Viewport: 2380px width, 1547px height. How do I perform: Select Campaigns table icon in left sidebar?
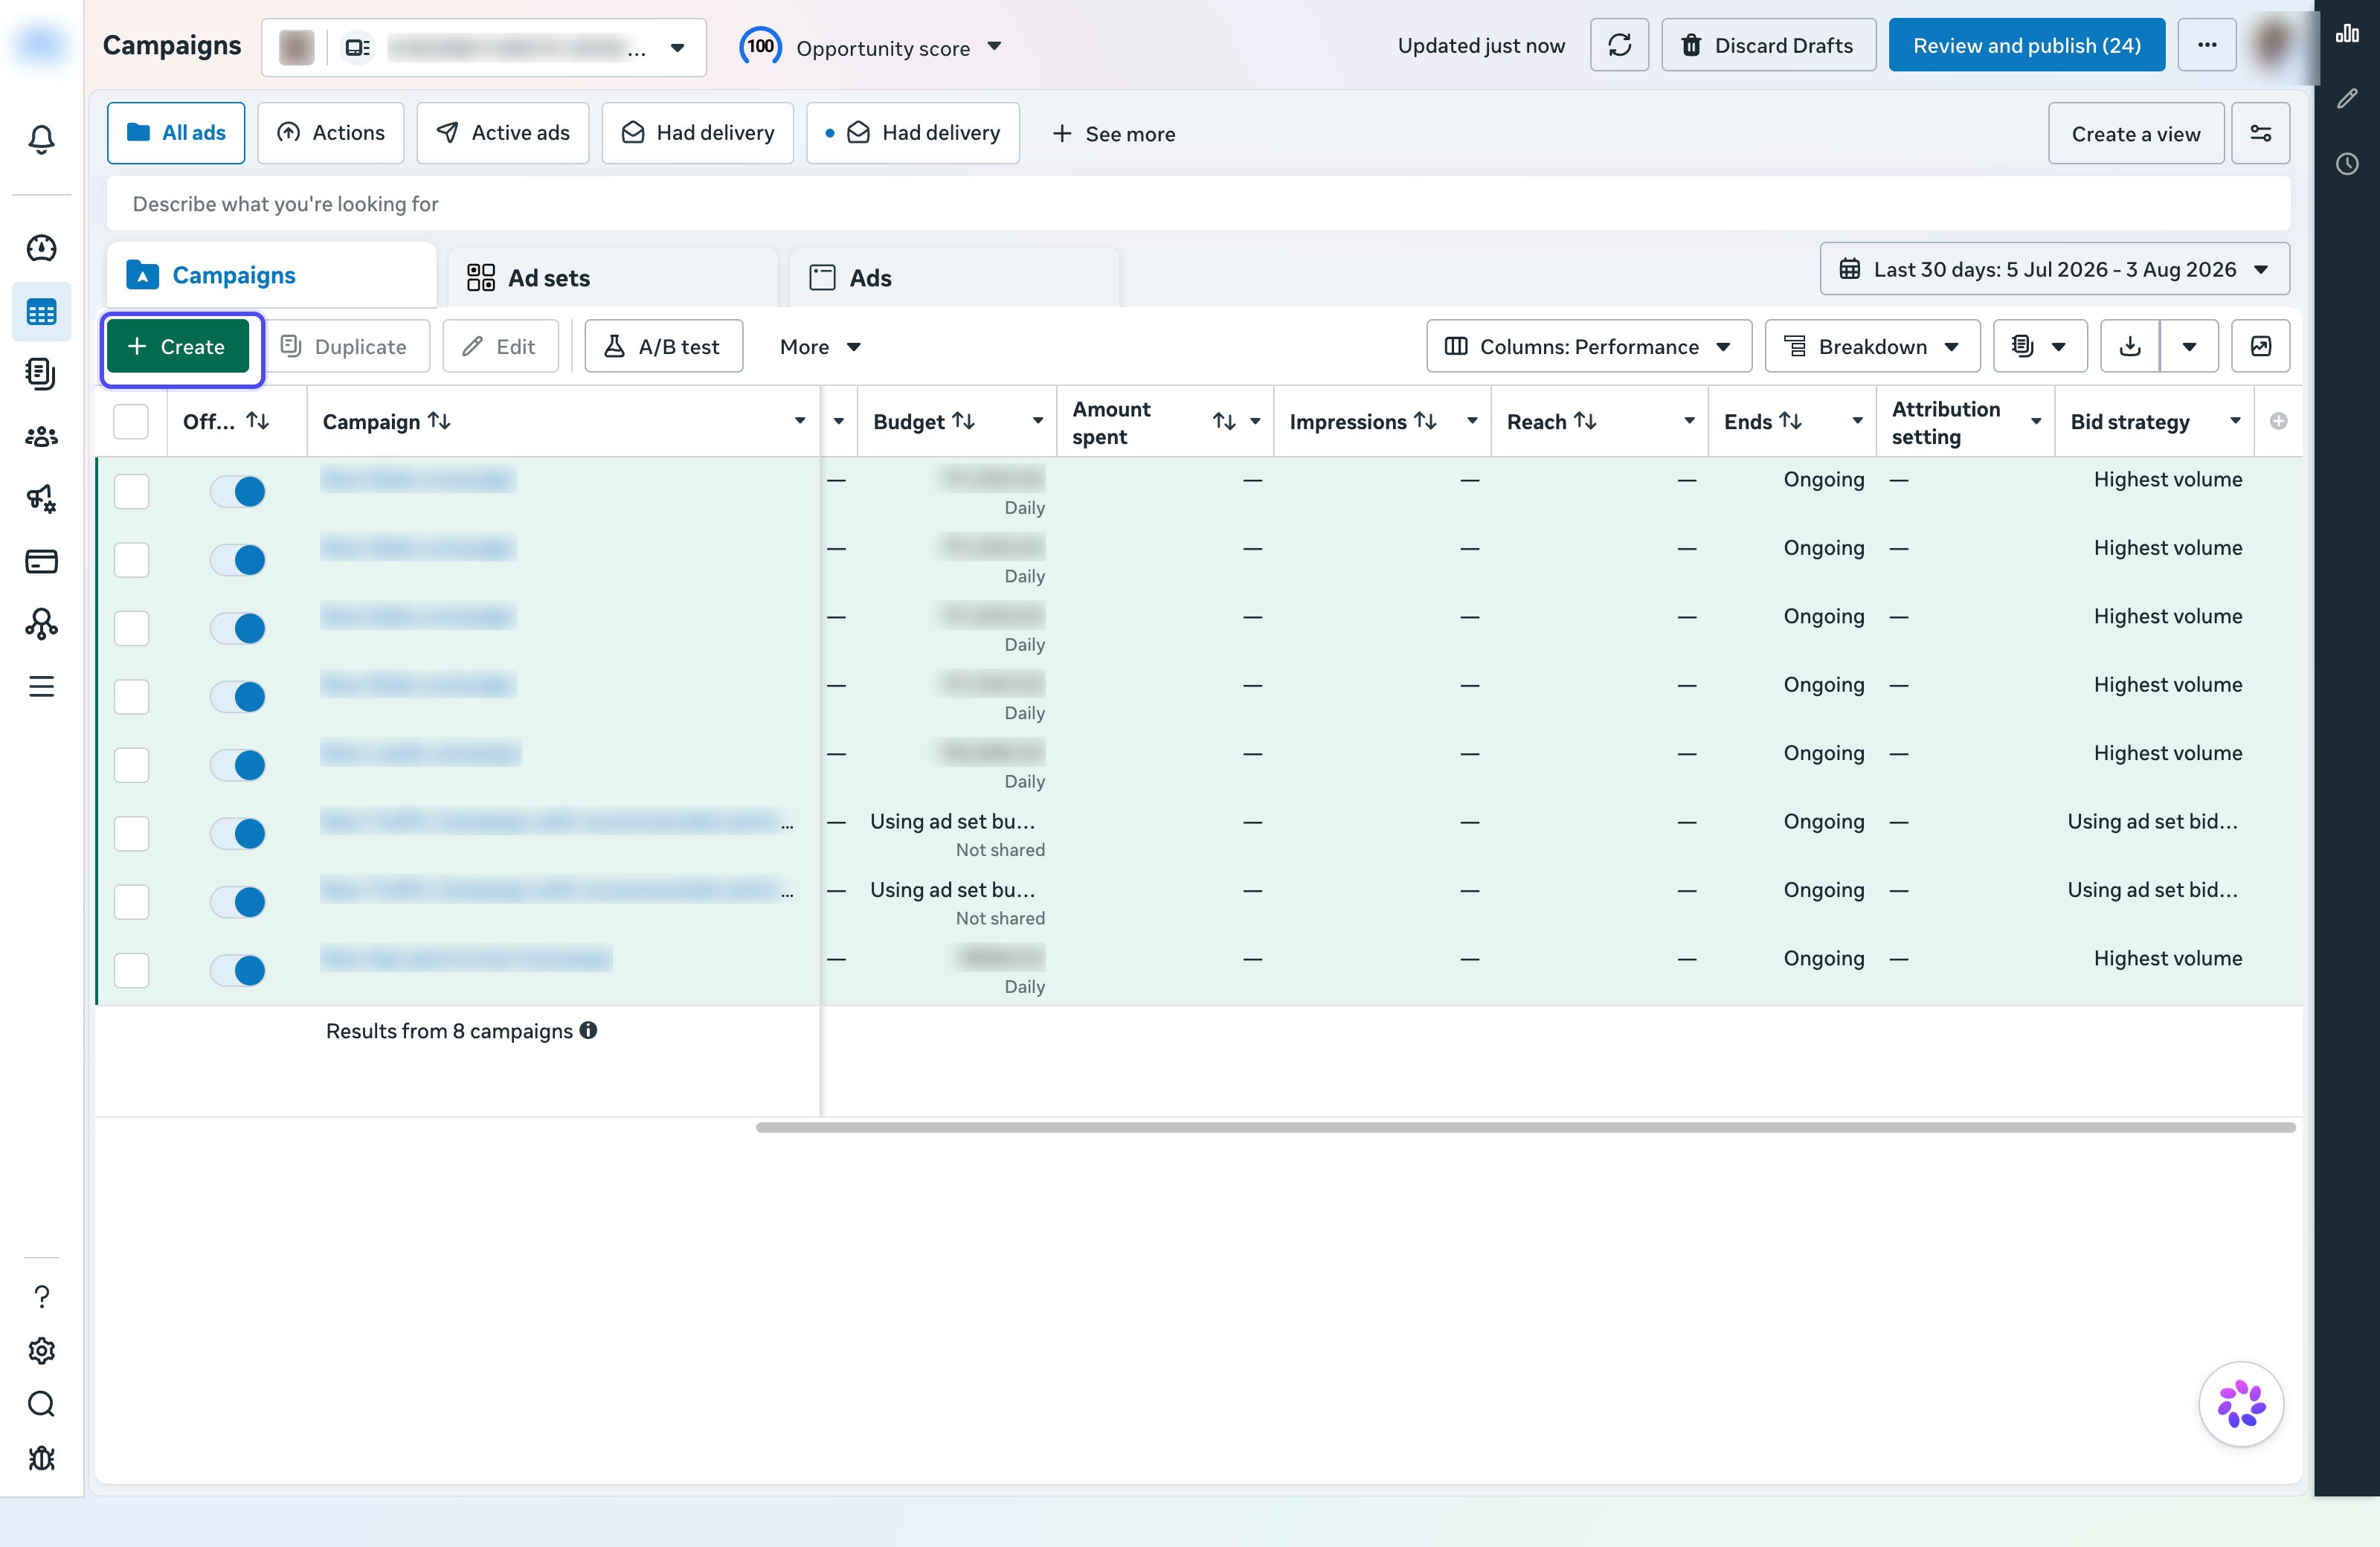(41, 312)
